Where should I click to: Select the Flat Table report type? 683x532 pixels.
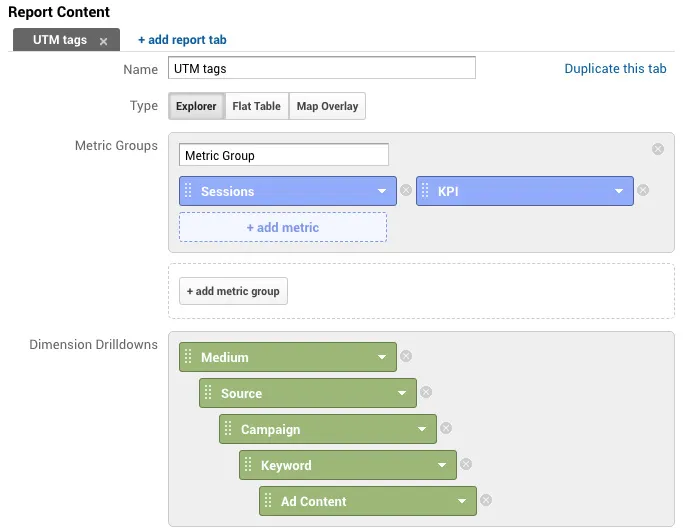(257, 106)
